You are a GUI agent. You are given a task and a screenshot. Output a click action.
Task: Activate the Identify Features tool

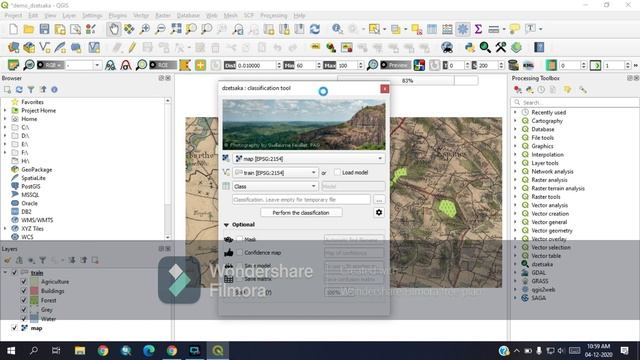[x=337, y=29]
